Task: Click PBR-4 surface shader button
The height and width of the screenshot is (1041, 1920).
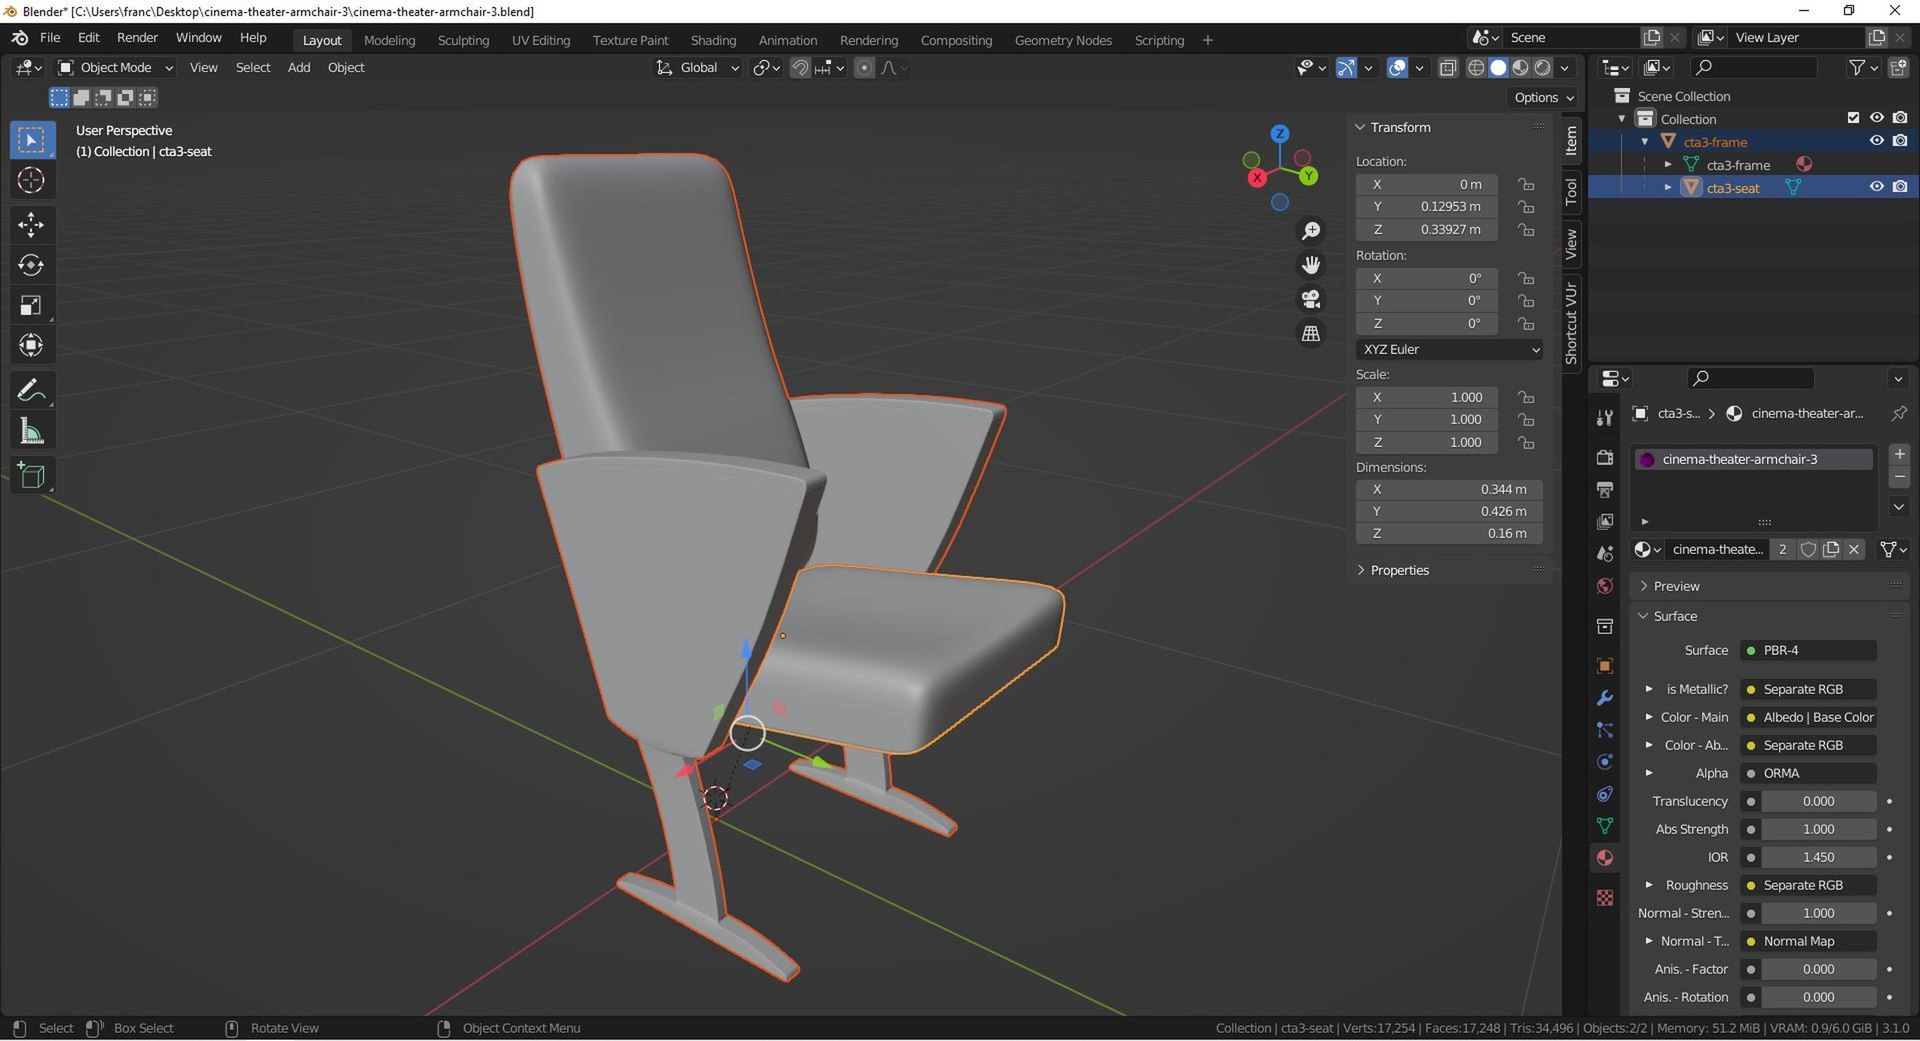Action: pyautogui.click(x=1808, y=650)
